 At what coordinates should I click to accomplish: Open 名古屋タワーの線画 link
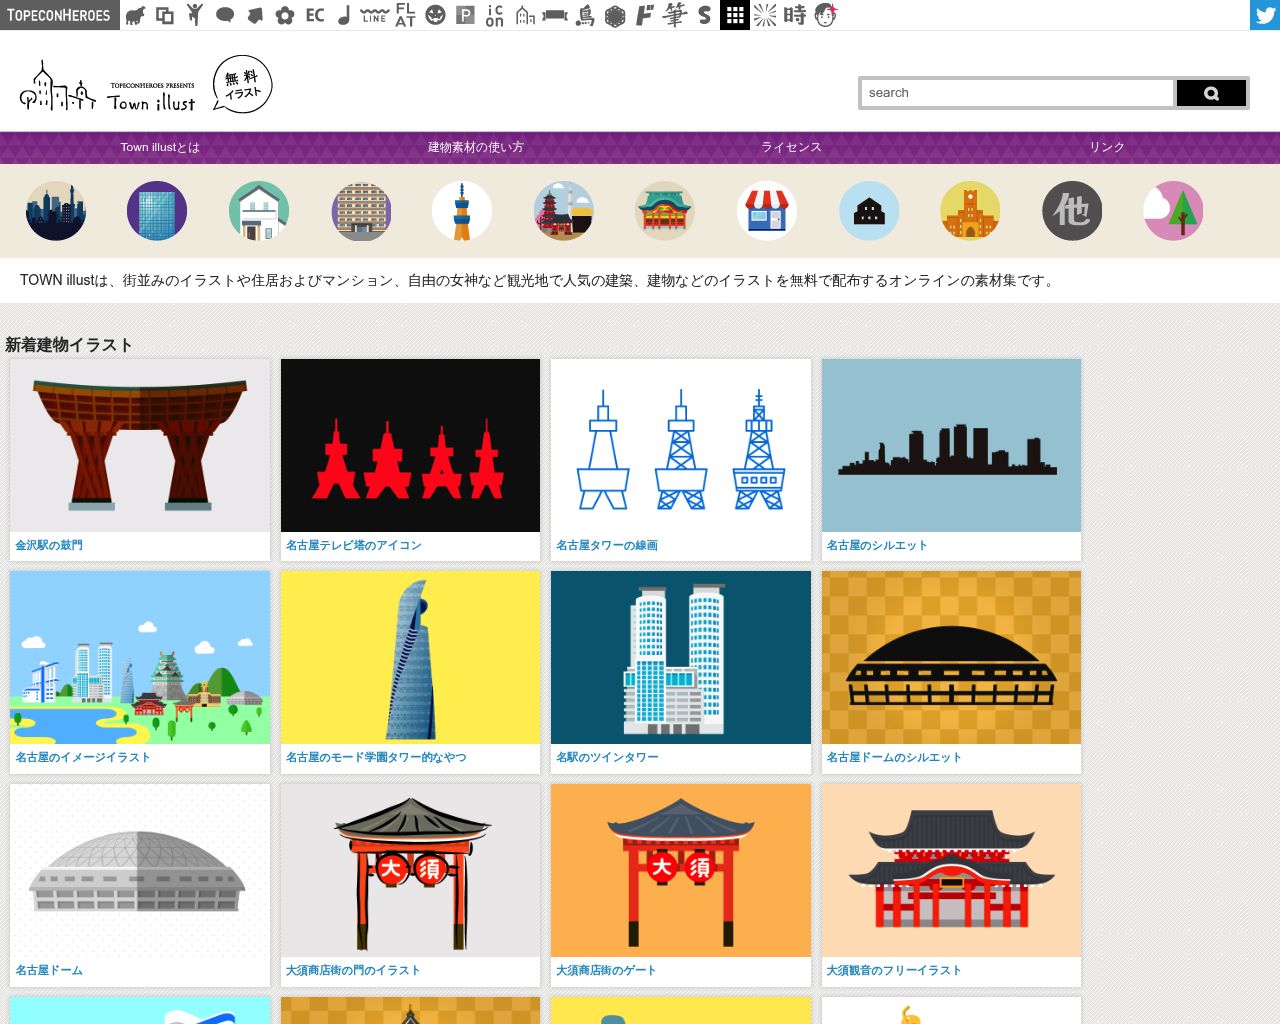[x=607, y=545]
